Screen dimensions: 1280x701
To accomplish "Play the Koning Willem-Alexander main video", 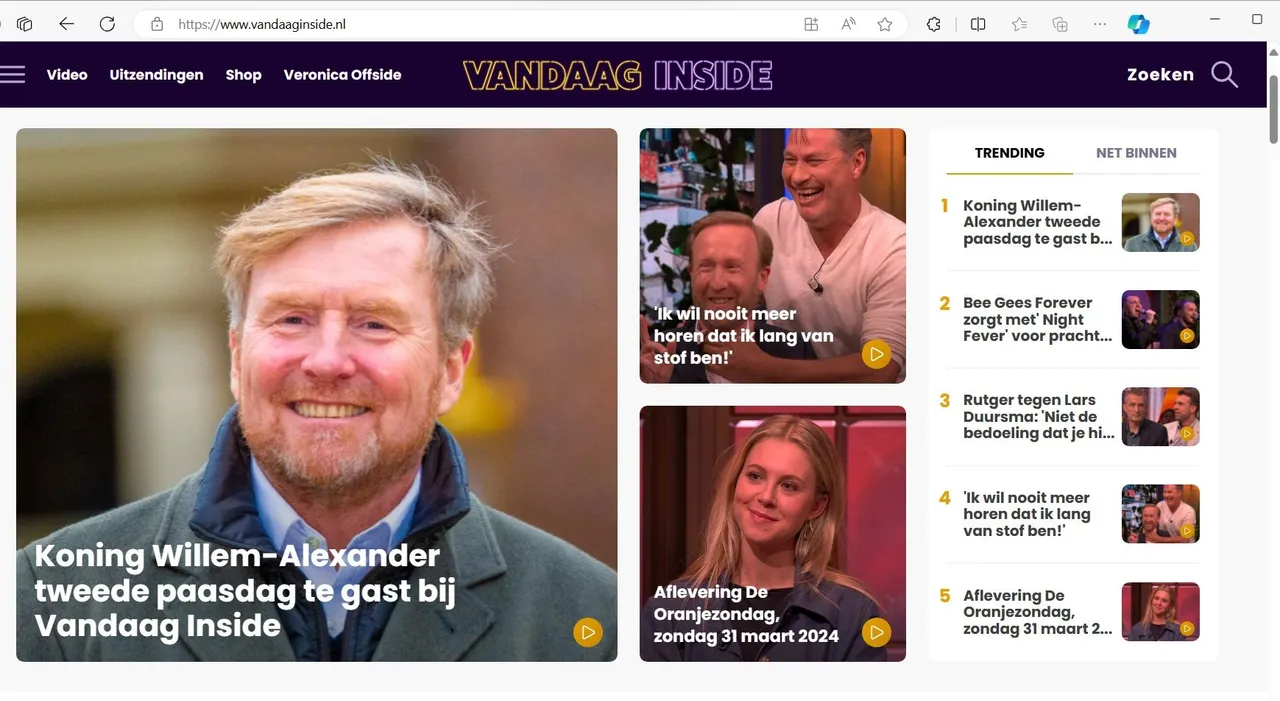I will click(588, 632).
